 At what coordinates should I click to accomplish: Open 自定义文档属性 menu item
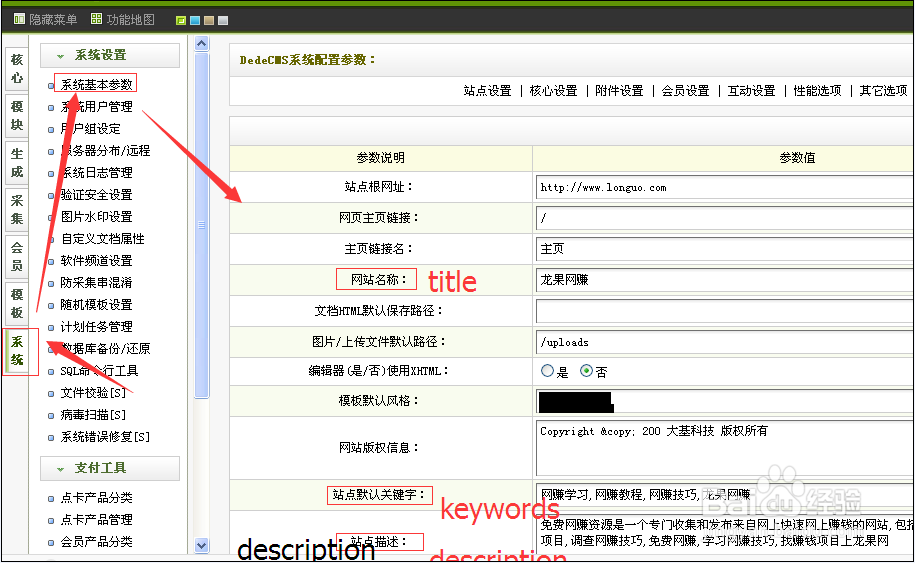point(103,239)
